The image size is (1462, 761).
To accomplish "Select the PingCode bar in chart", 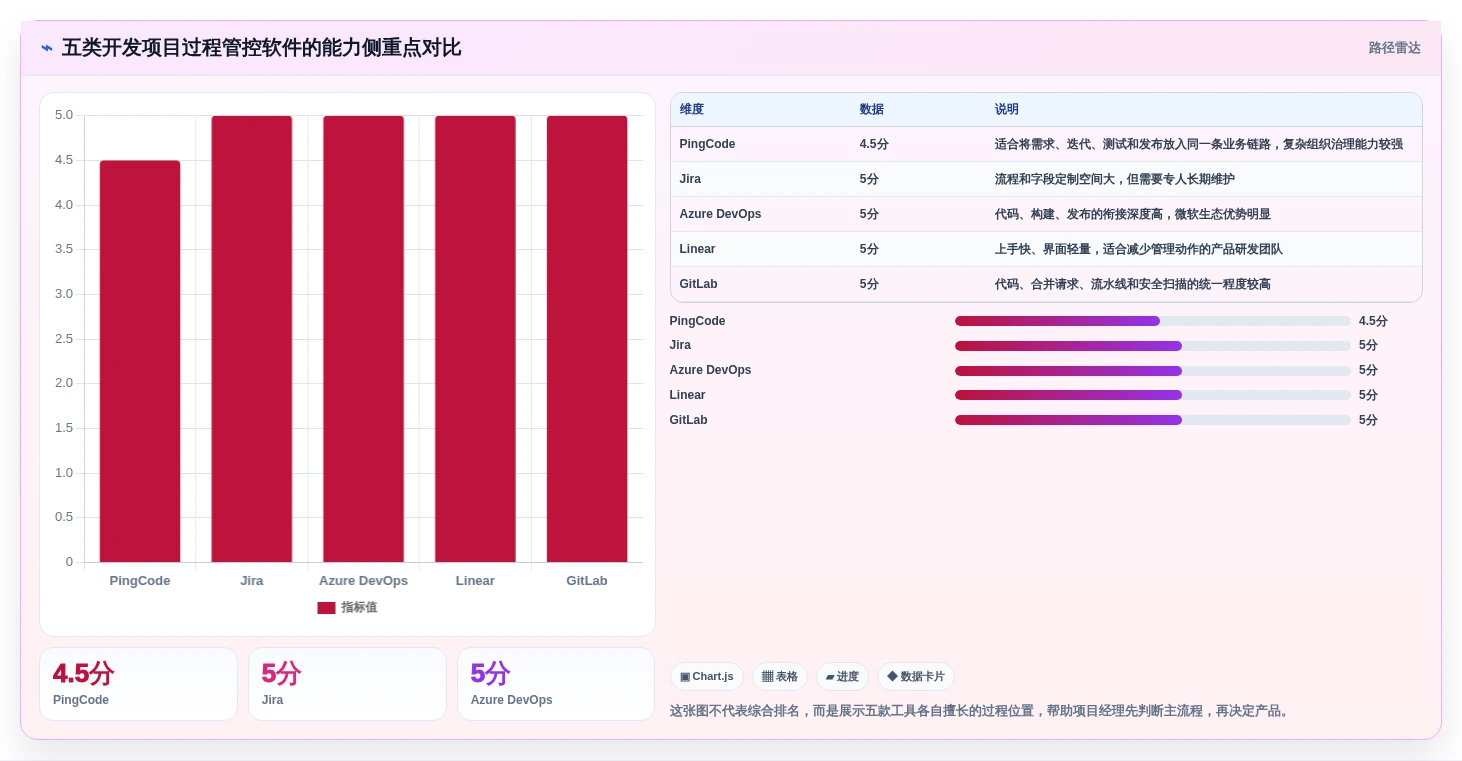I will coord(140,361).
